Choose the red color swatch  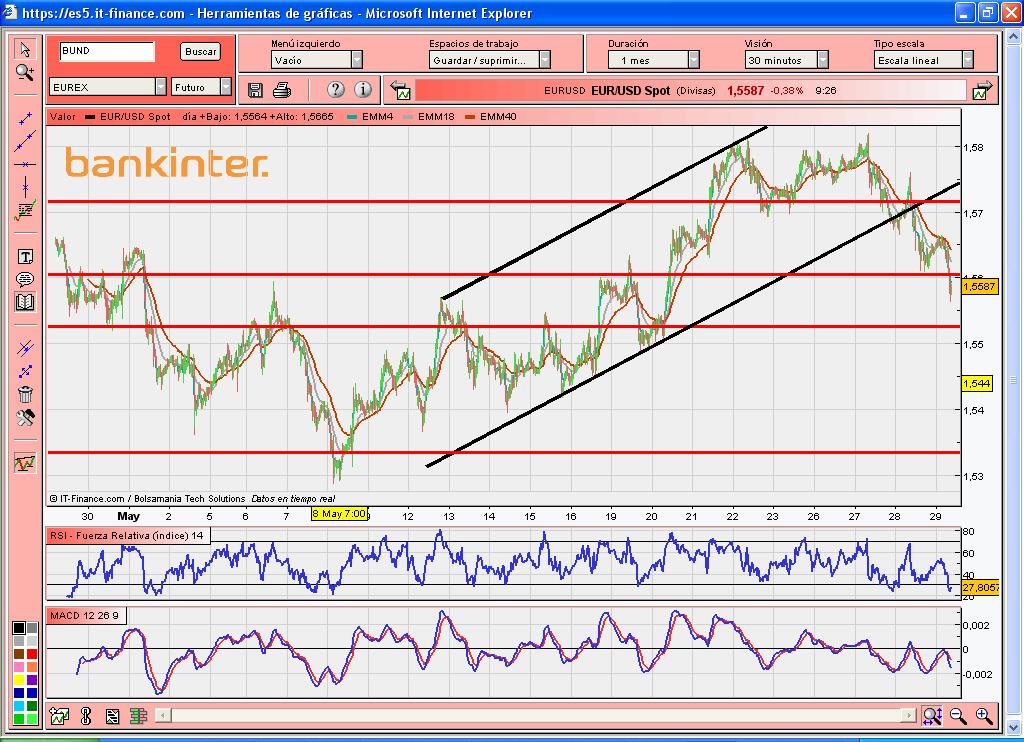click(33, 653)
